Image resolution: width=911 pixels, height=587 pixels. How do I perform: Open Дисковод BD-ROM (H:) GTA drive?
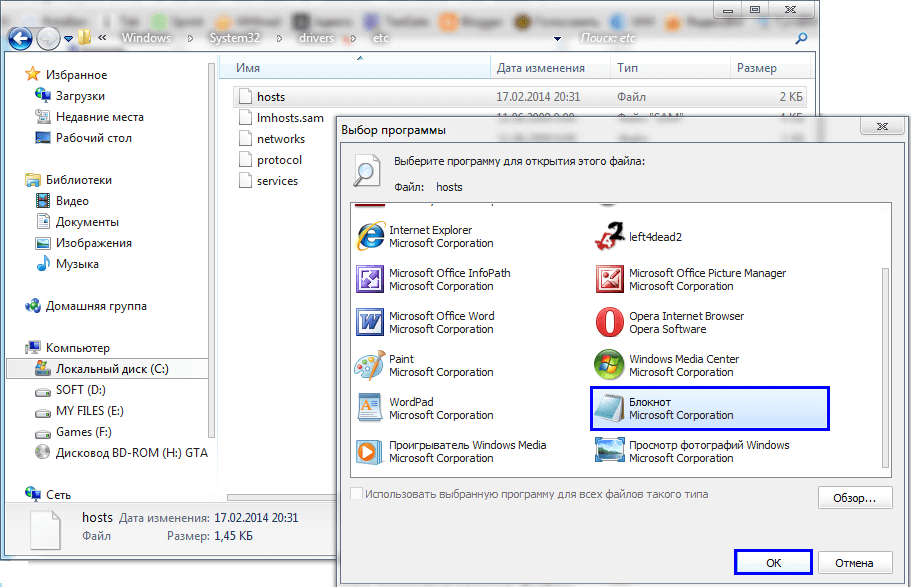121,453
